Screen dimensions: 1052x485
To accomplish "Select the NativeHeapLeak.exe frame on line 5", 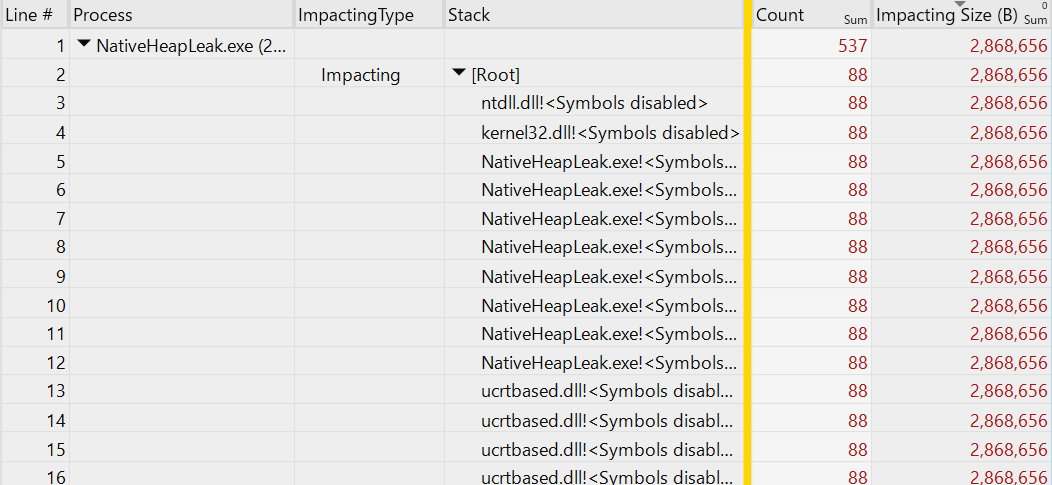I will pos(608,161).
